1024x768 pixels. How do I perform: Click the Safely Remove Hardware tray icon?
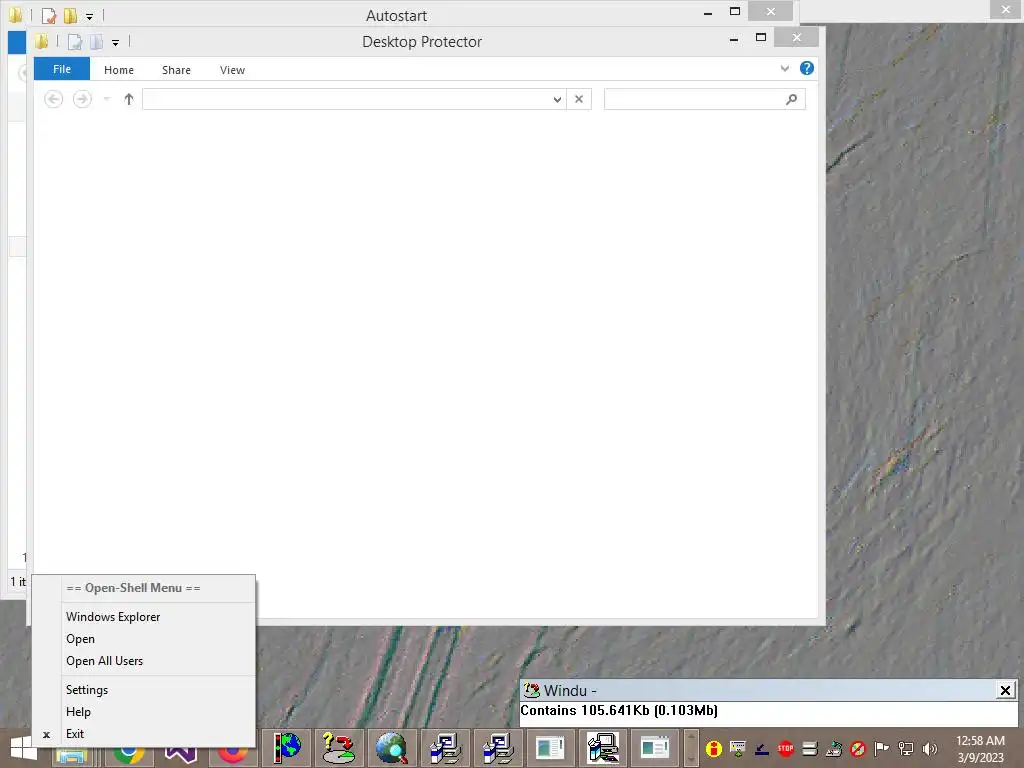(x=833, y=748)
